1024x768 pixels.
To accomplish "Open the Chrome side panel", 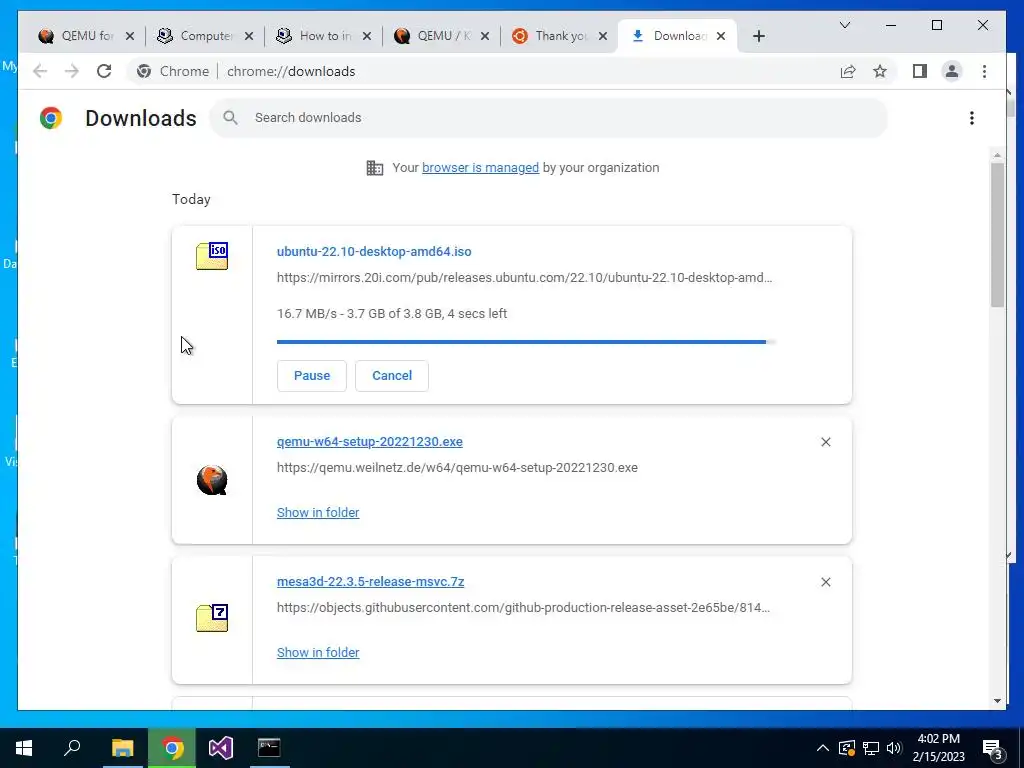I will click(920, 71).
